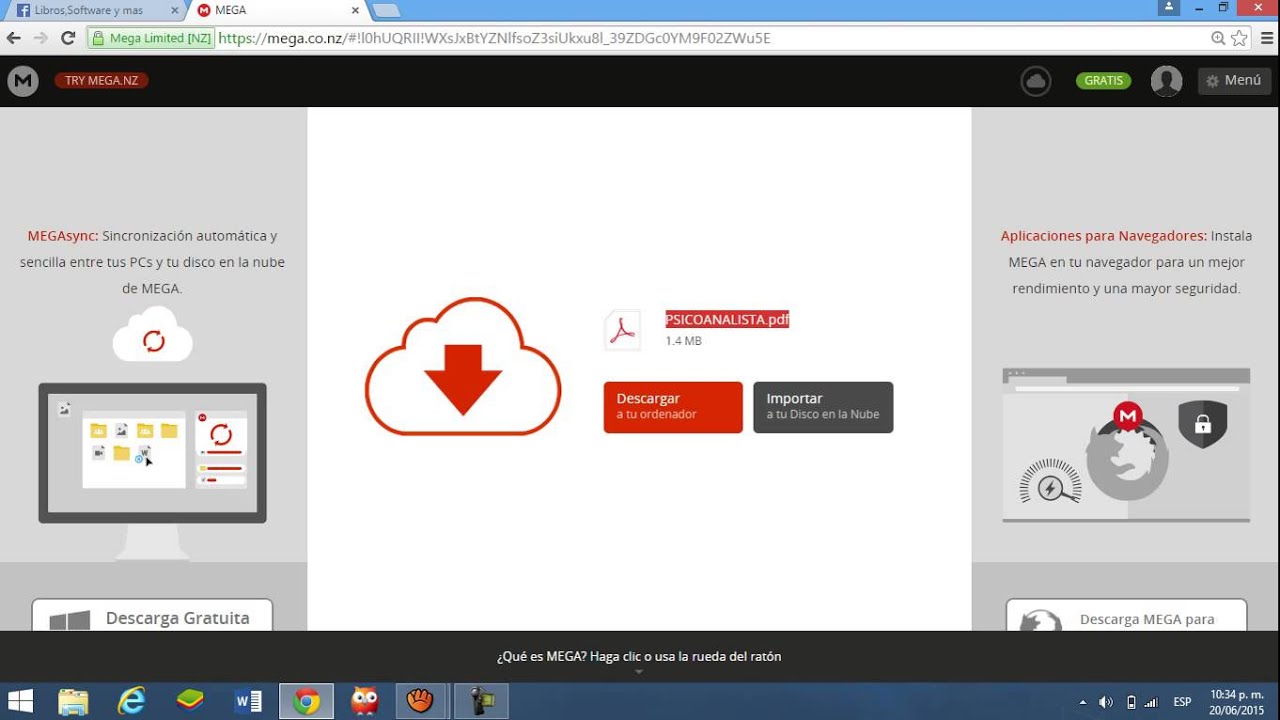This screenshot has height=720, width=1280.
Task: Select the PSICOANALISTA.pdf file name
Action: point(727,320)
